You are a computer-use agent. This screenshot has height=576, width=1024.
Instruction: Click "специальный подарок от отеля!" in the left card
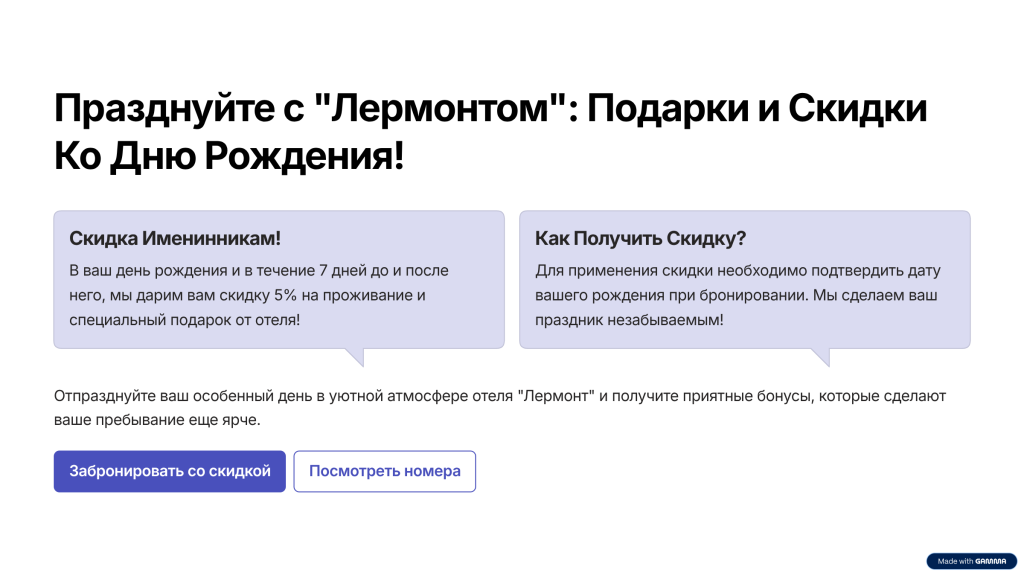coord(184,320)
